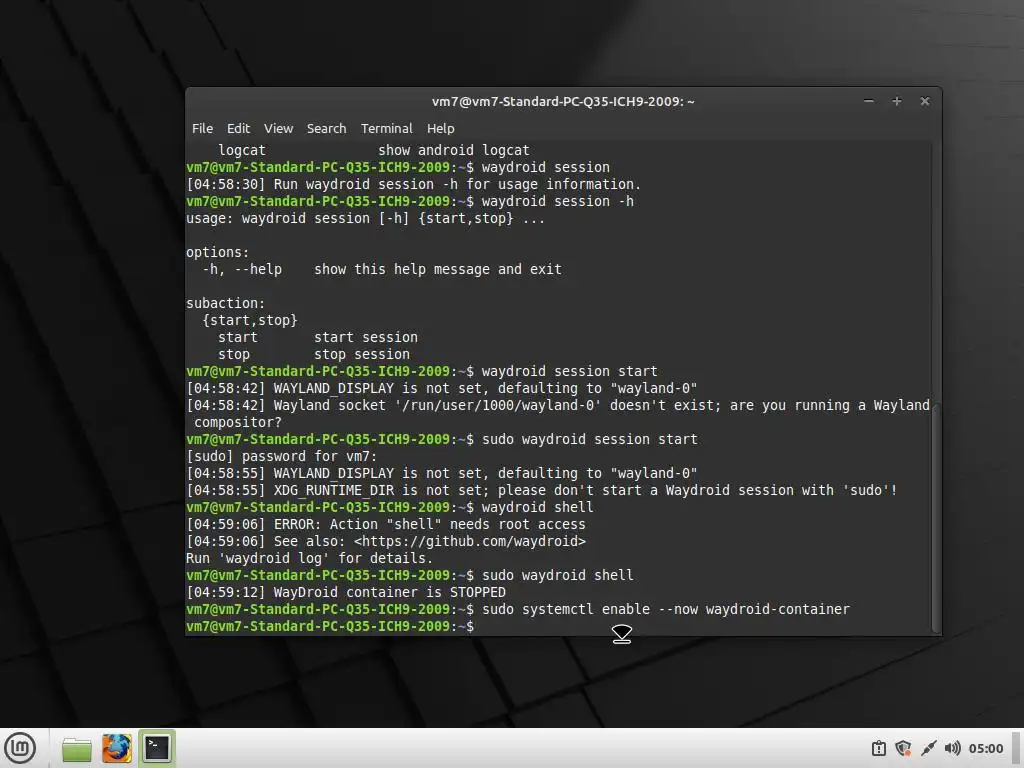Click the "subaction:" heading
This screenshot has width=1024, height=768.
click(225, 304)
